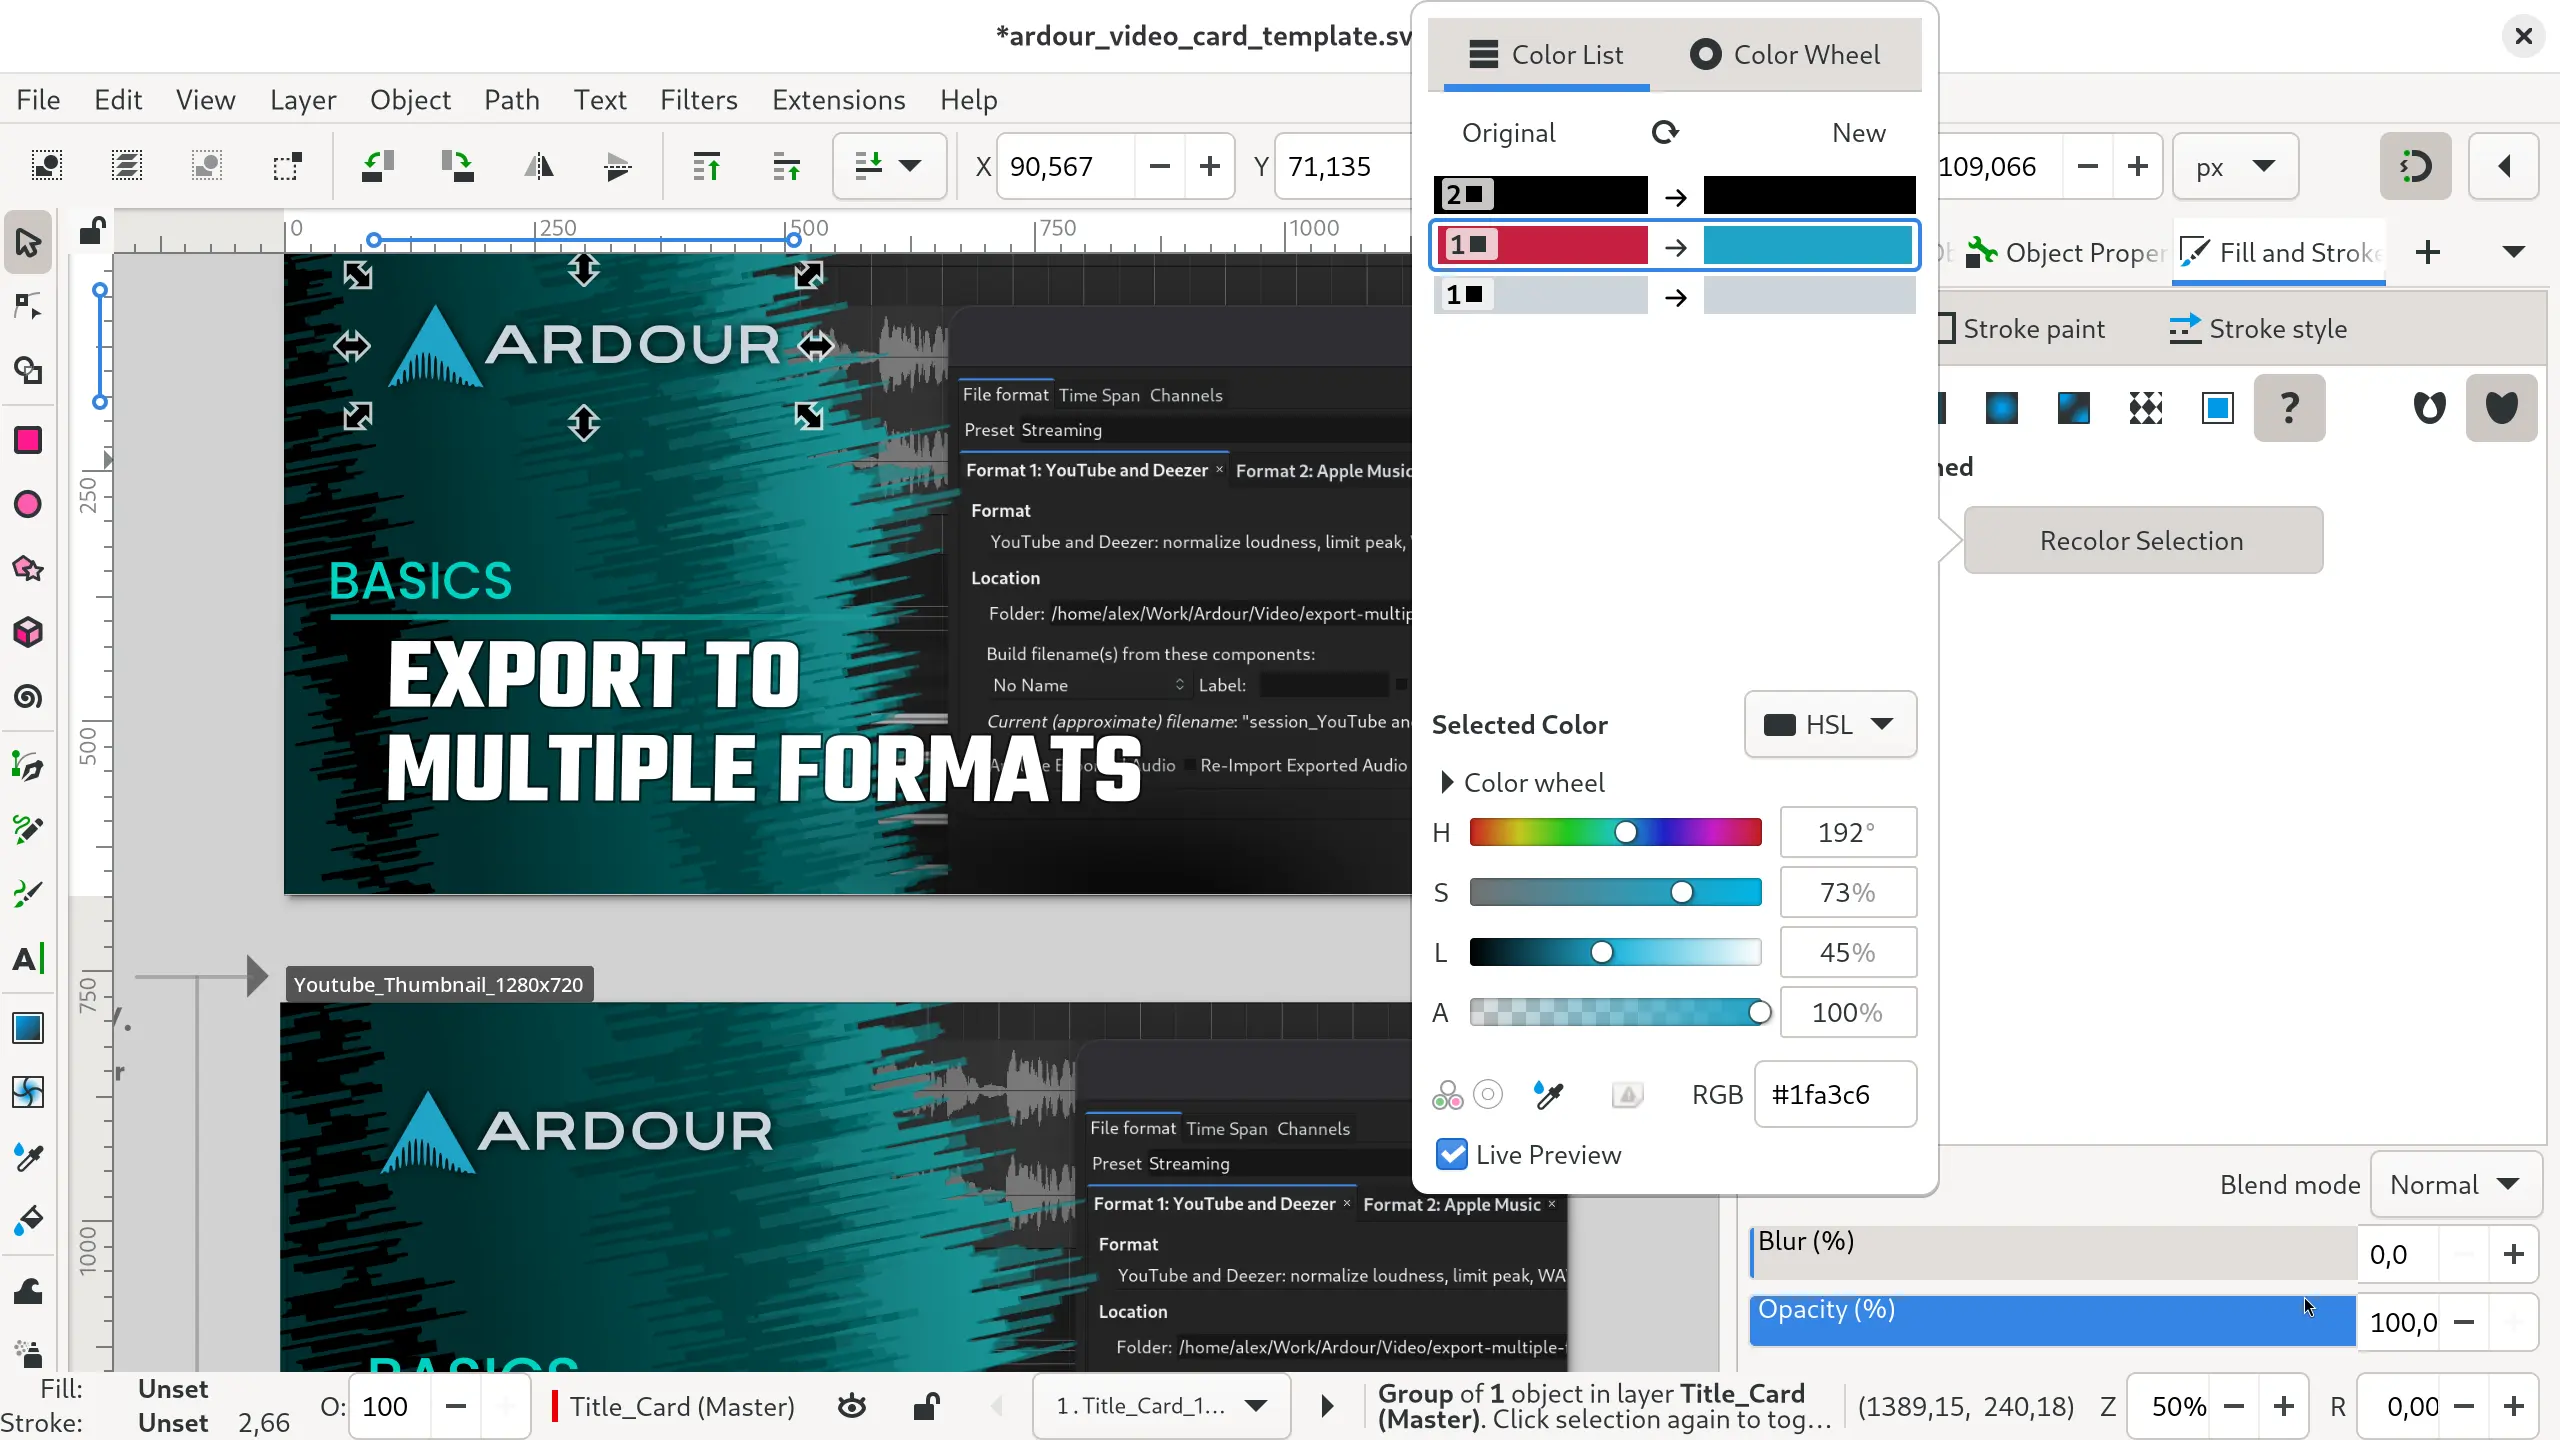Switch to the Color Wheel tab

[x=1785, y=55]
